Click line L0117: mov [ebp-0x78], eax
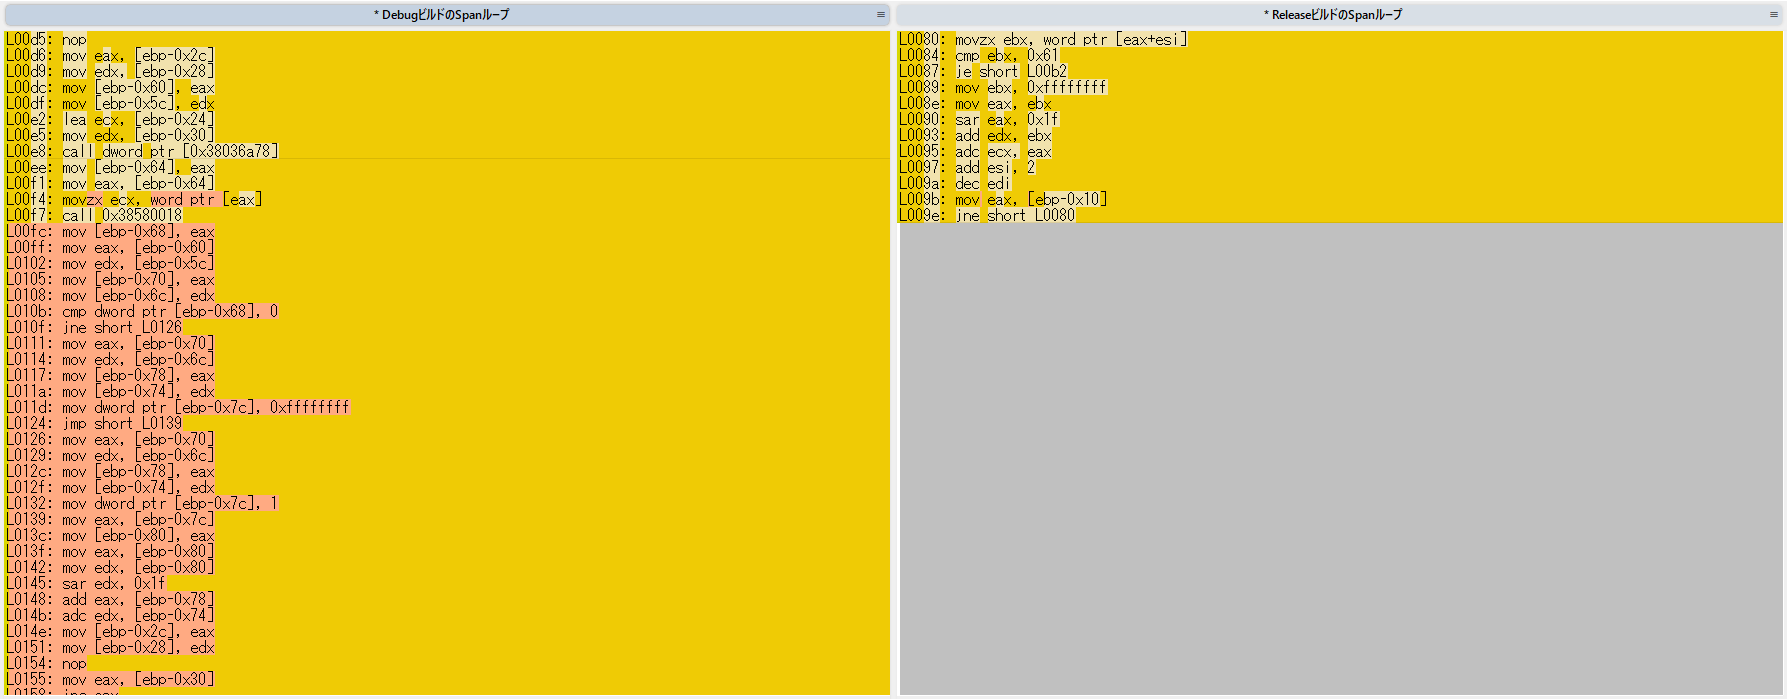The height and width of the screenshot is (699, 1787). pos(110,376)
